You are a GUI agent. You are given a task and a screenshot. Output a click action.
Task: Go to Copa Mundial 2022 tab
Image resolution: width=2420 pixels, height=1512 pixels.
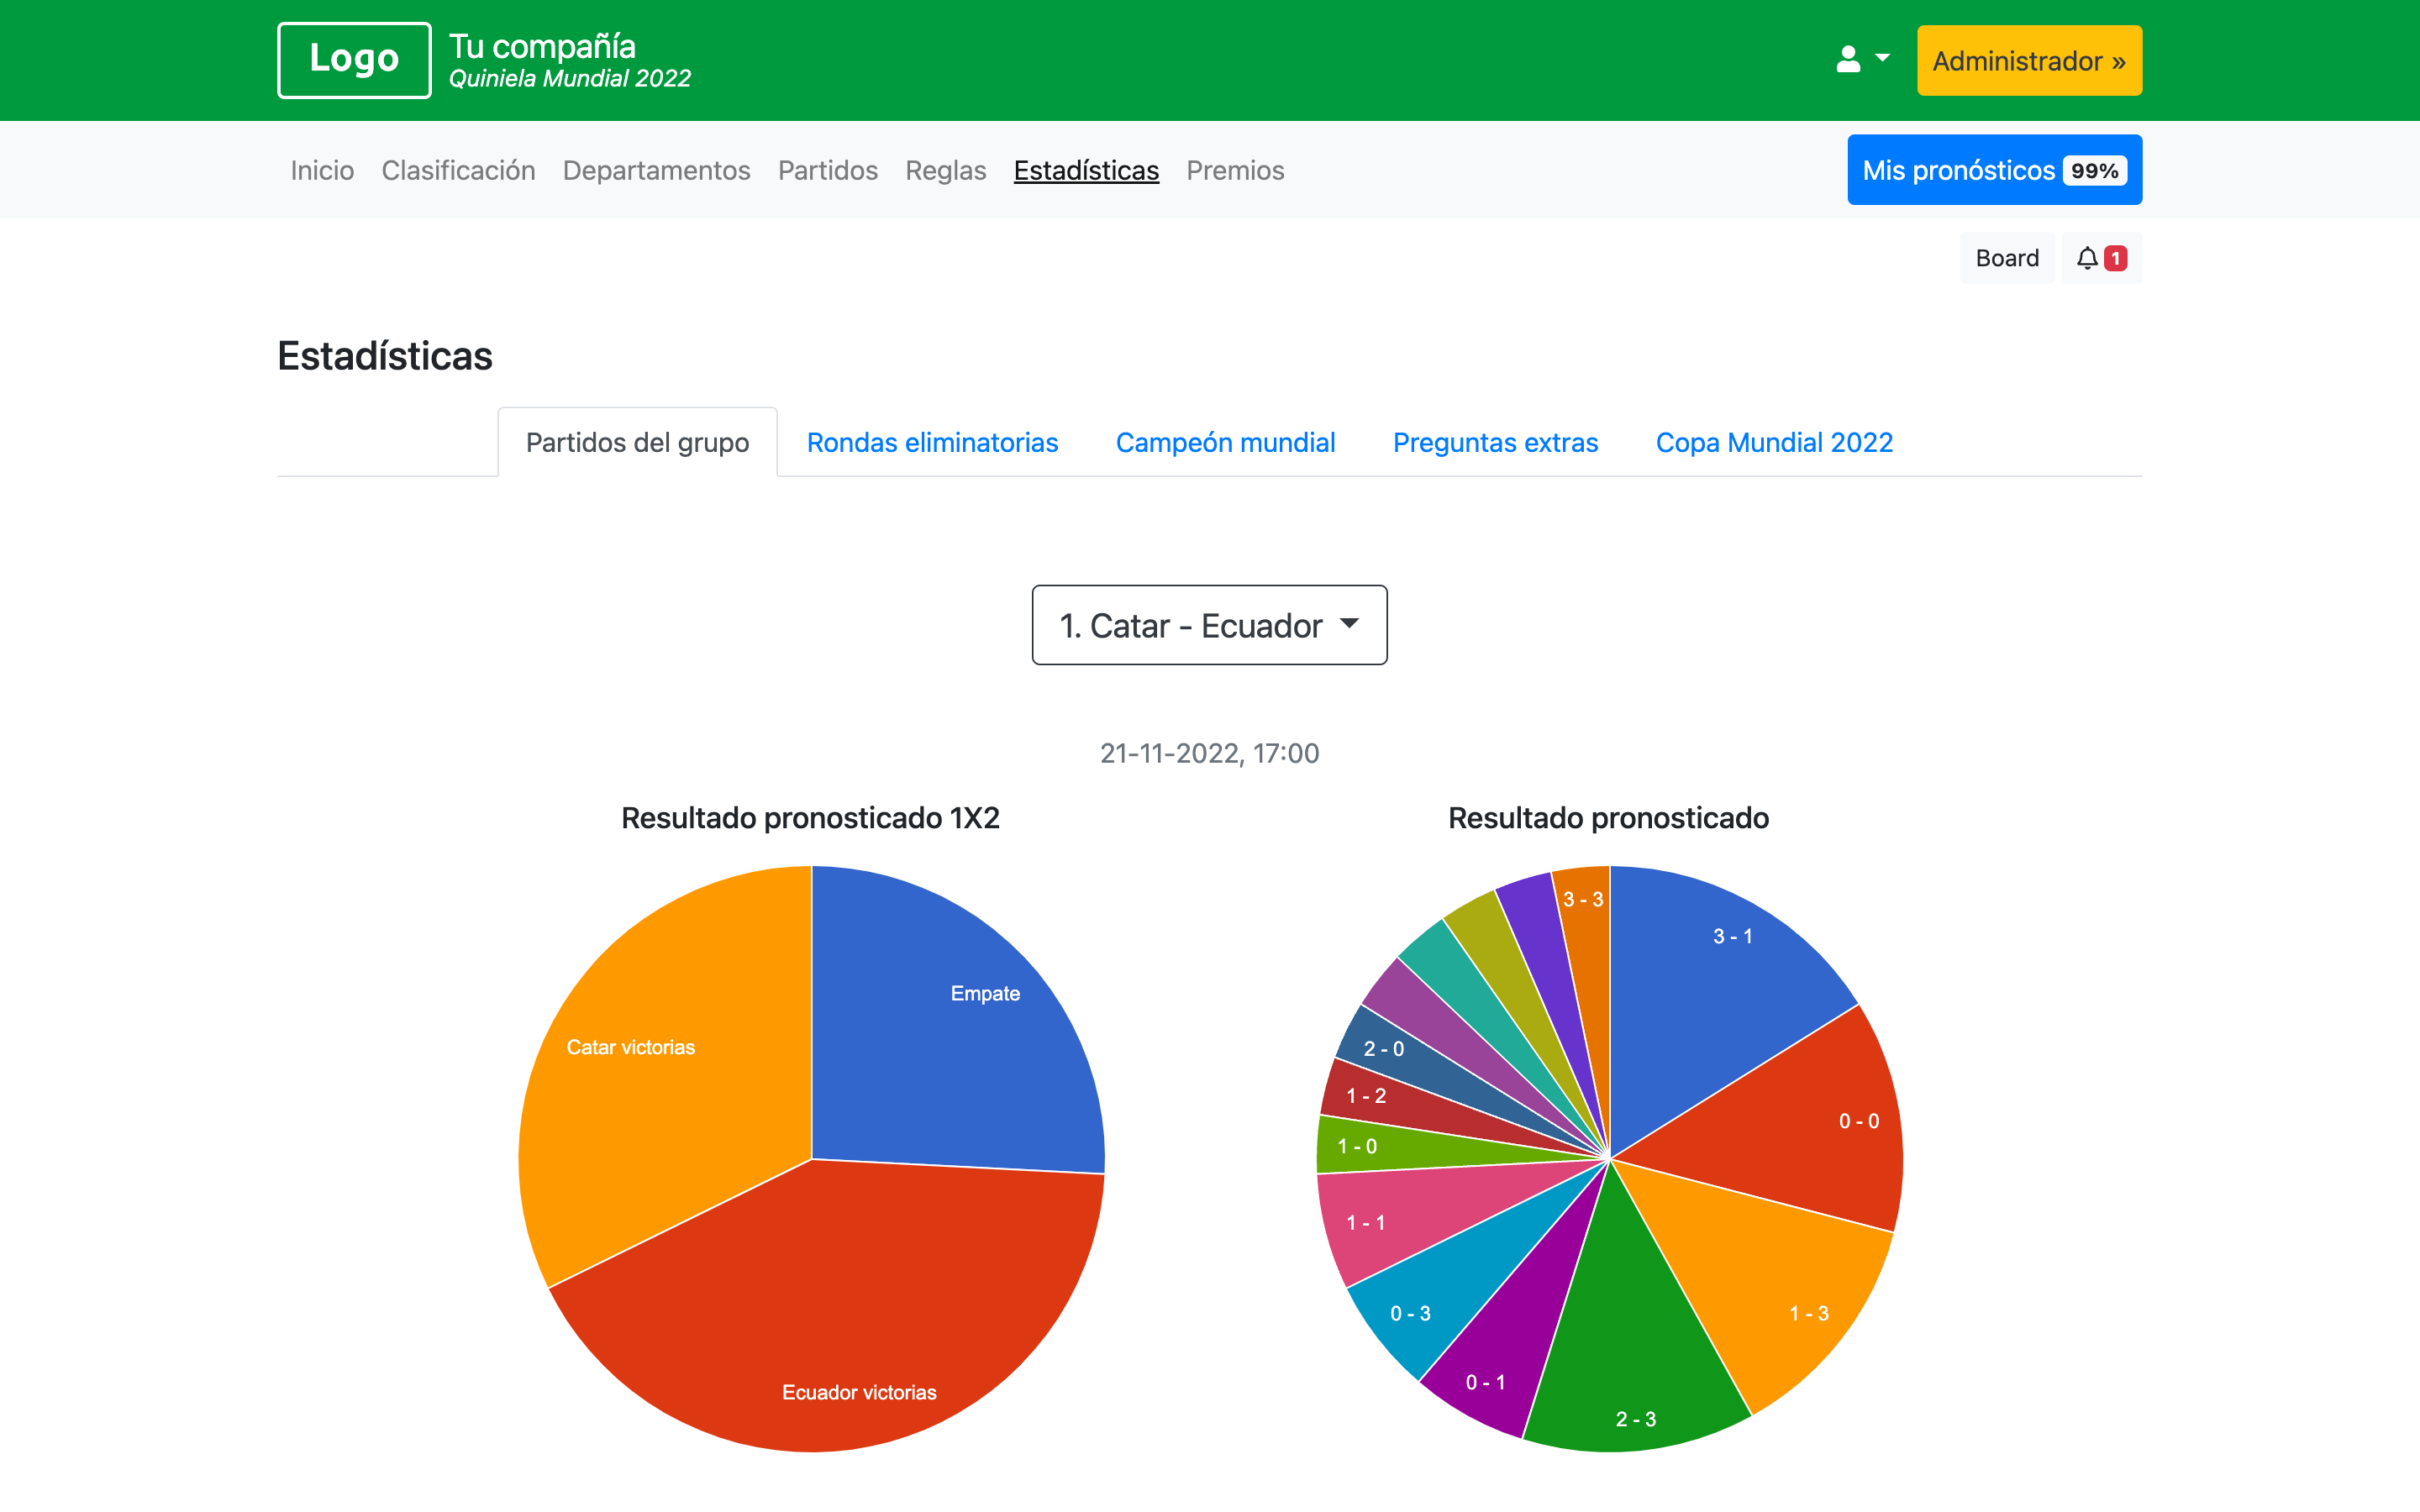point(1774,442)
